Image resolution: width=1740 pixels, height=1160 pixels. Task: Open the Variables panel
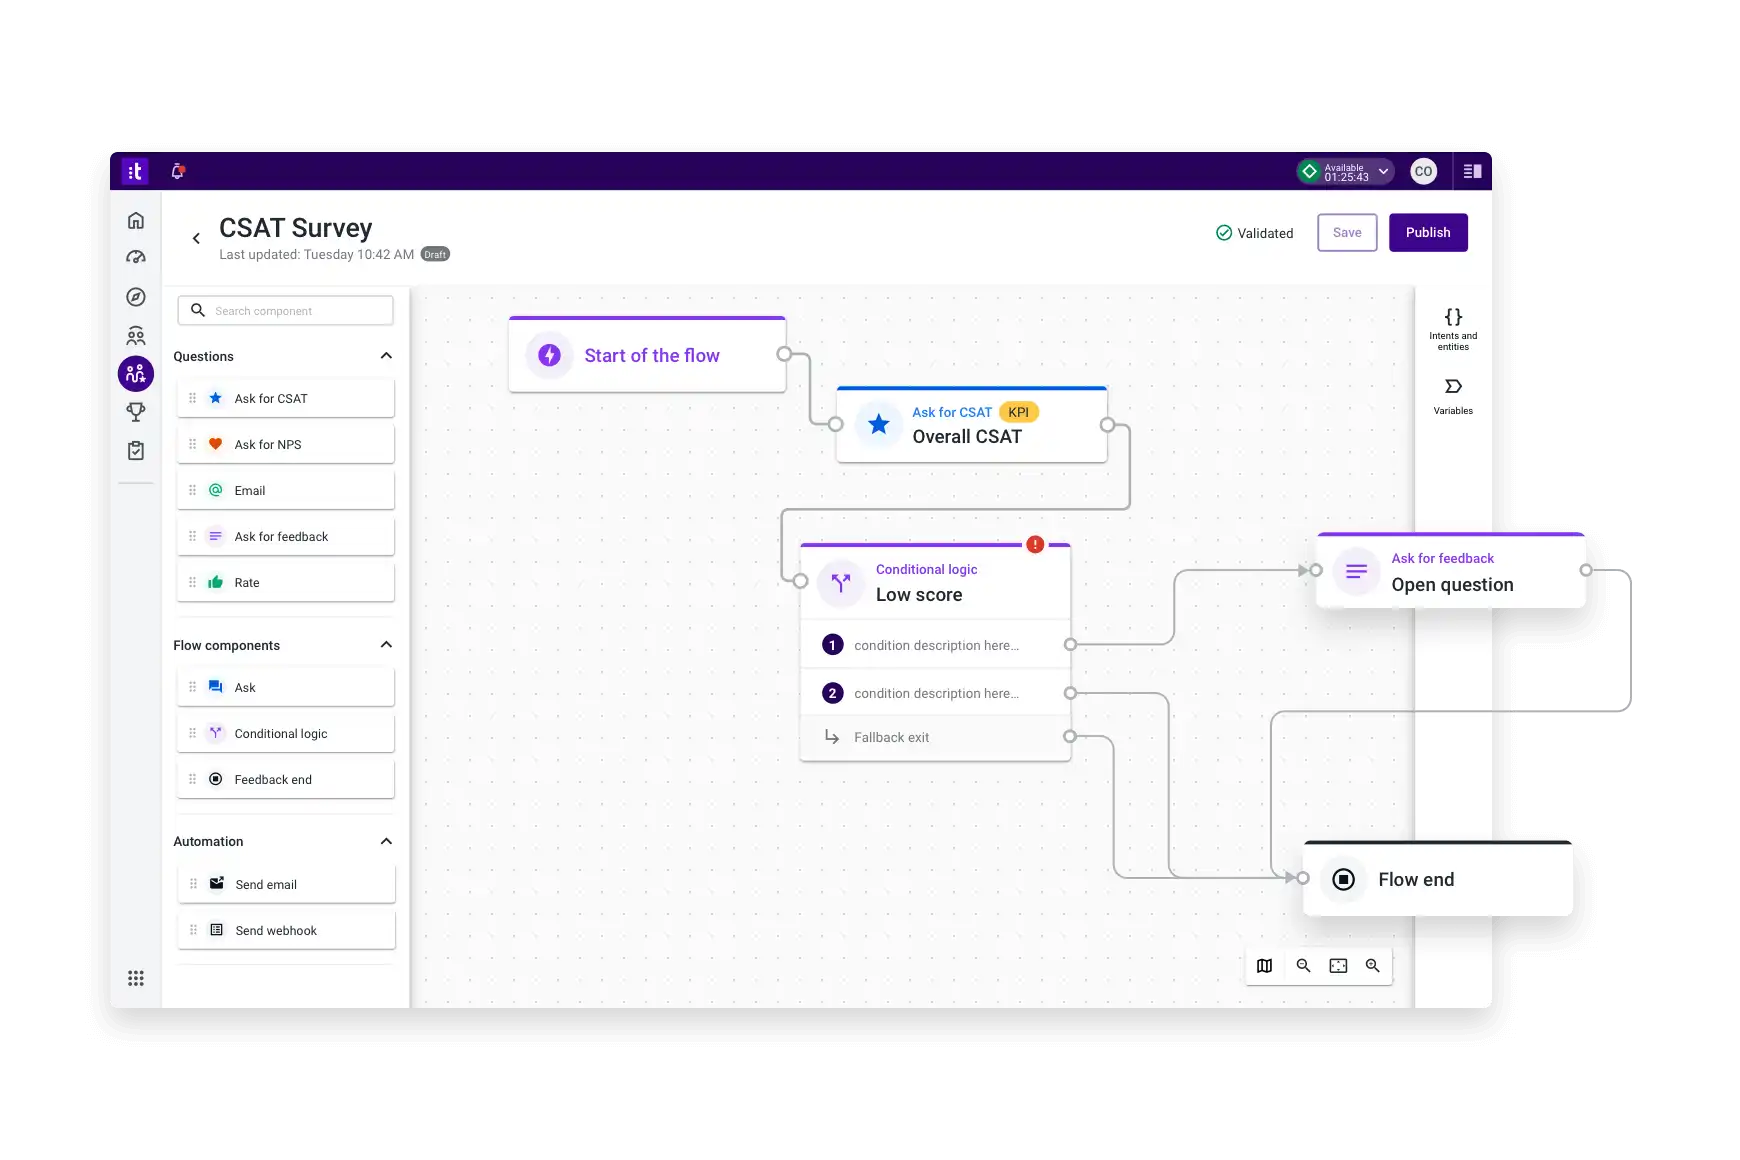(x=1452, y=395)
